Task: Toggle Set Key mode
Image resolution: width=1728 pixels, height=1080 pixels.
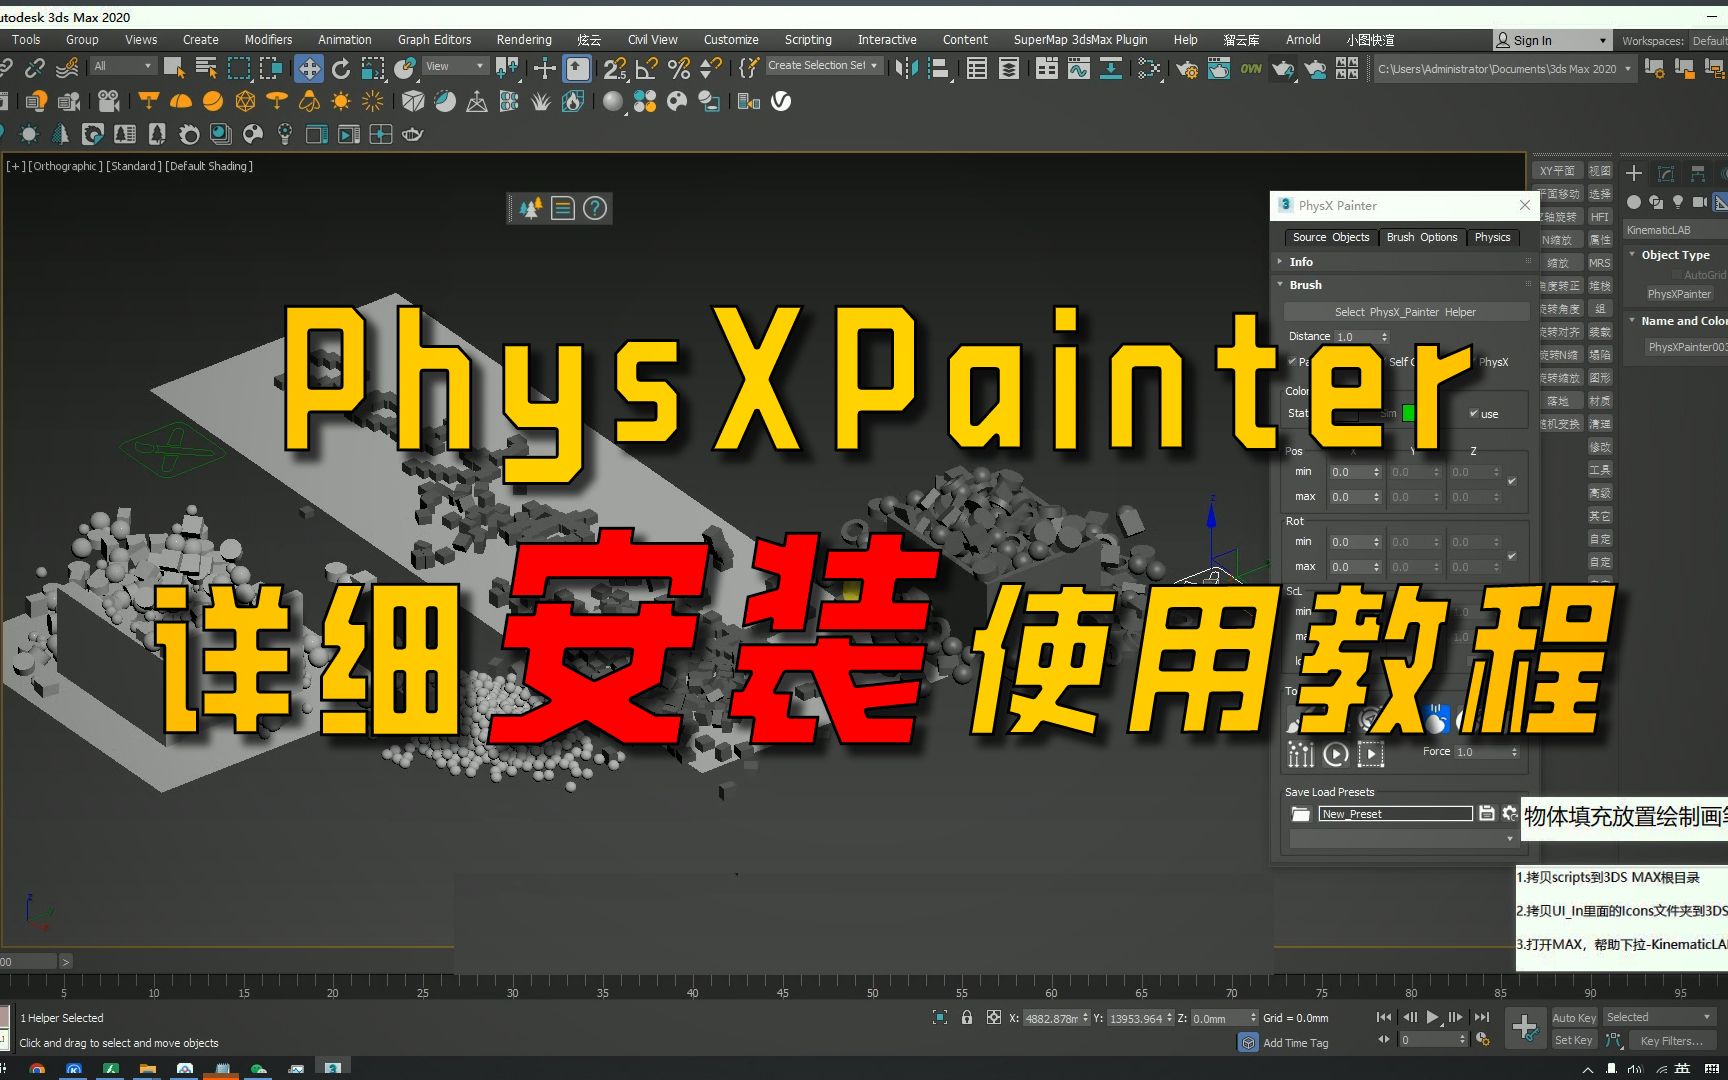Action: point(1574,1040)
